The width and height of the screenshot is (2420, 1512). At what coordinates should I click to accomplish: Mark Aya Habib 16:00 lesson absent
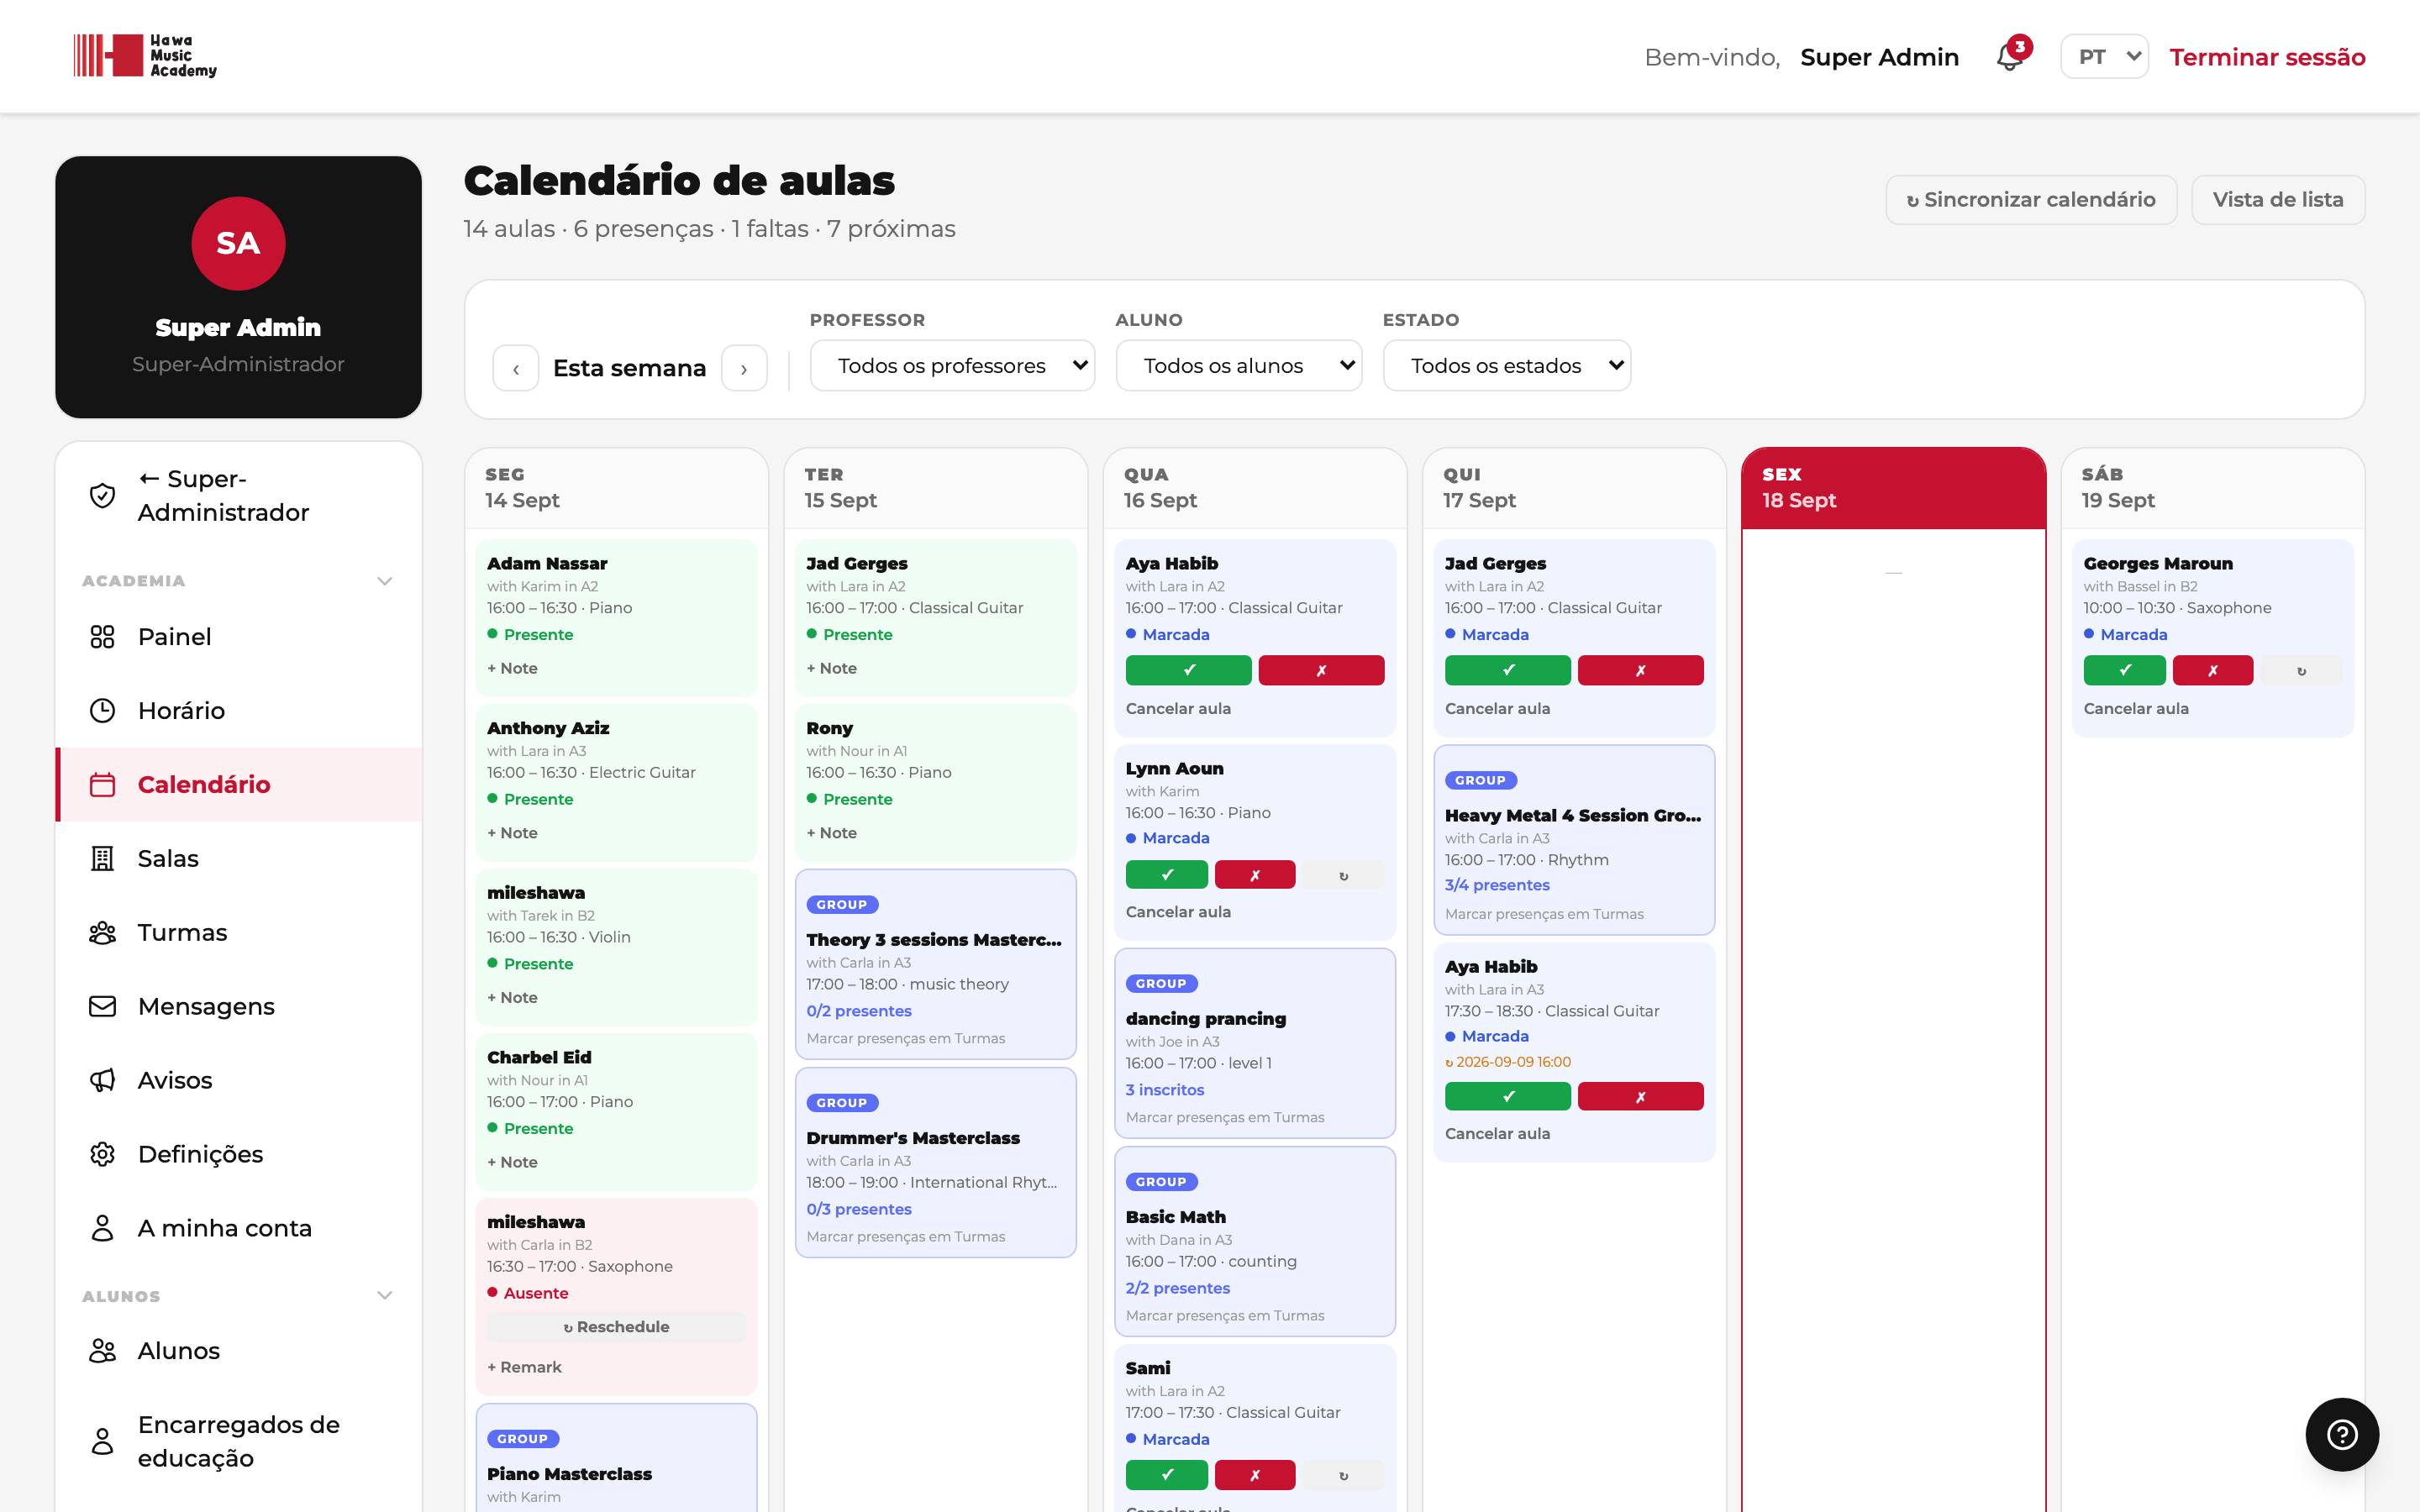pyautogui.click(x=1321, y=670)
